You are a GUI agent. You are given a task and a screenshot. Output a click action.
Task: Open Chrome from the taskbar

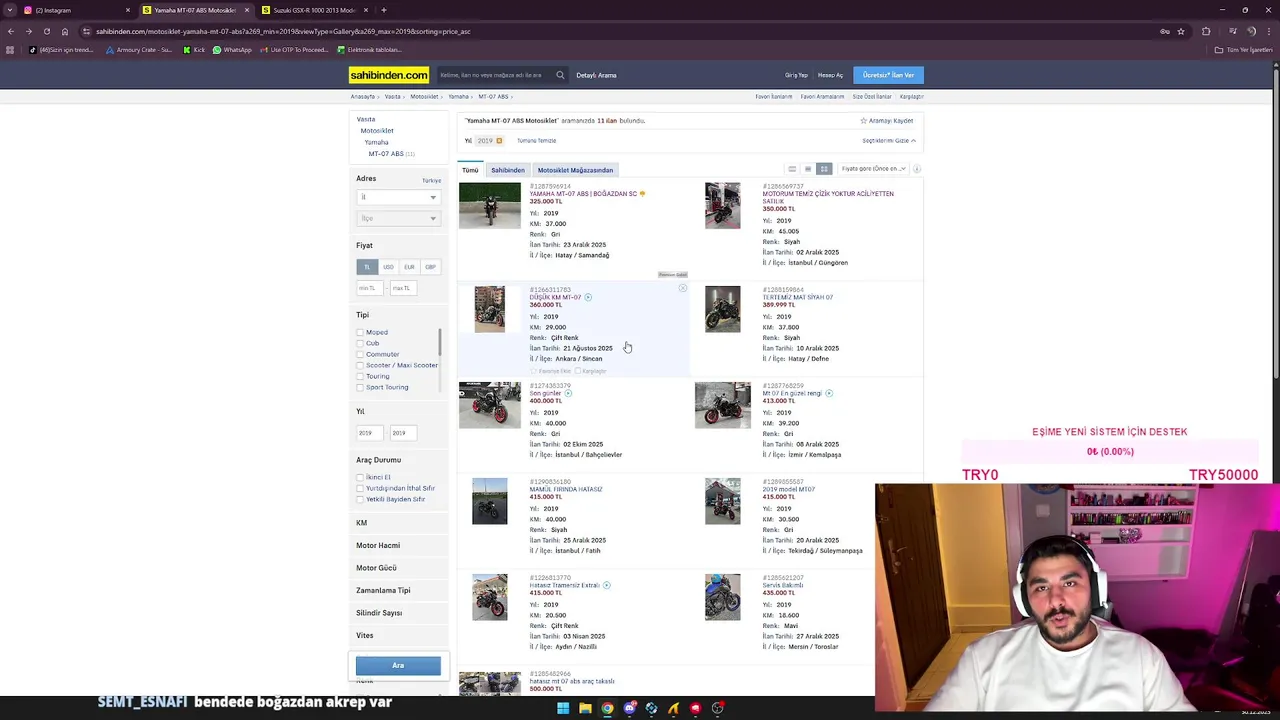coord(607,709)
